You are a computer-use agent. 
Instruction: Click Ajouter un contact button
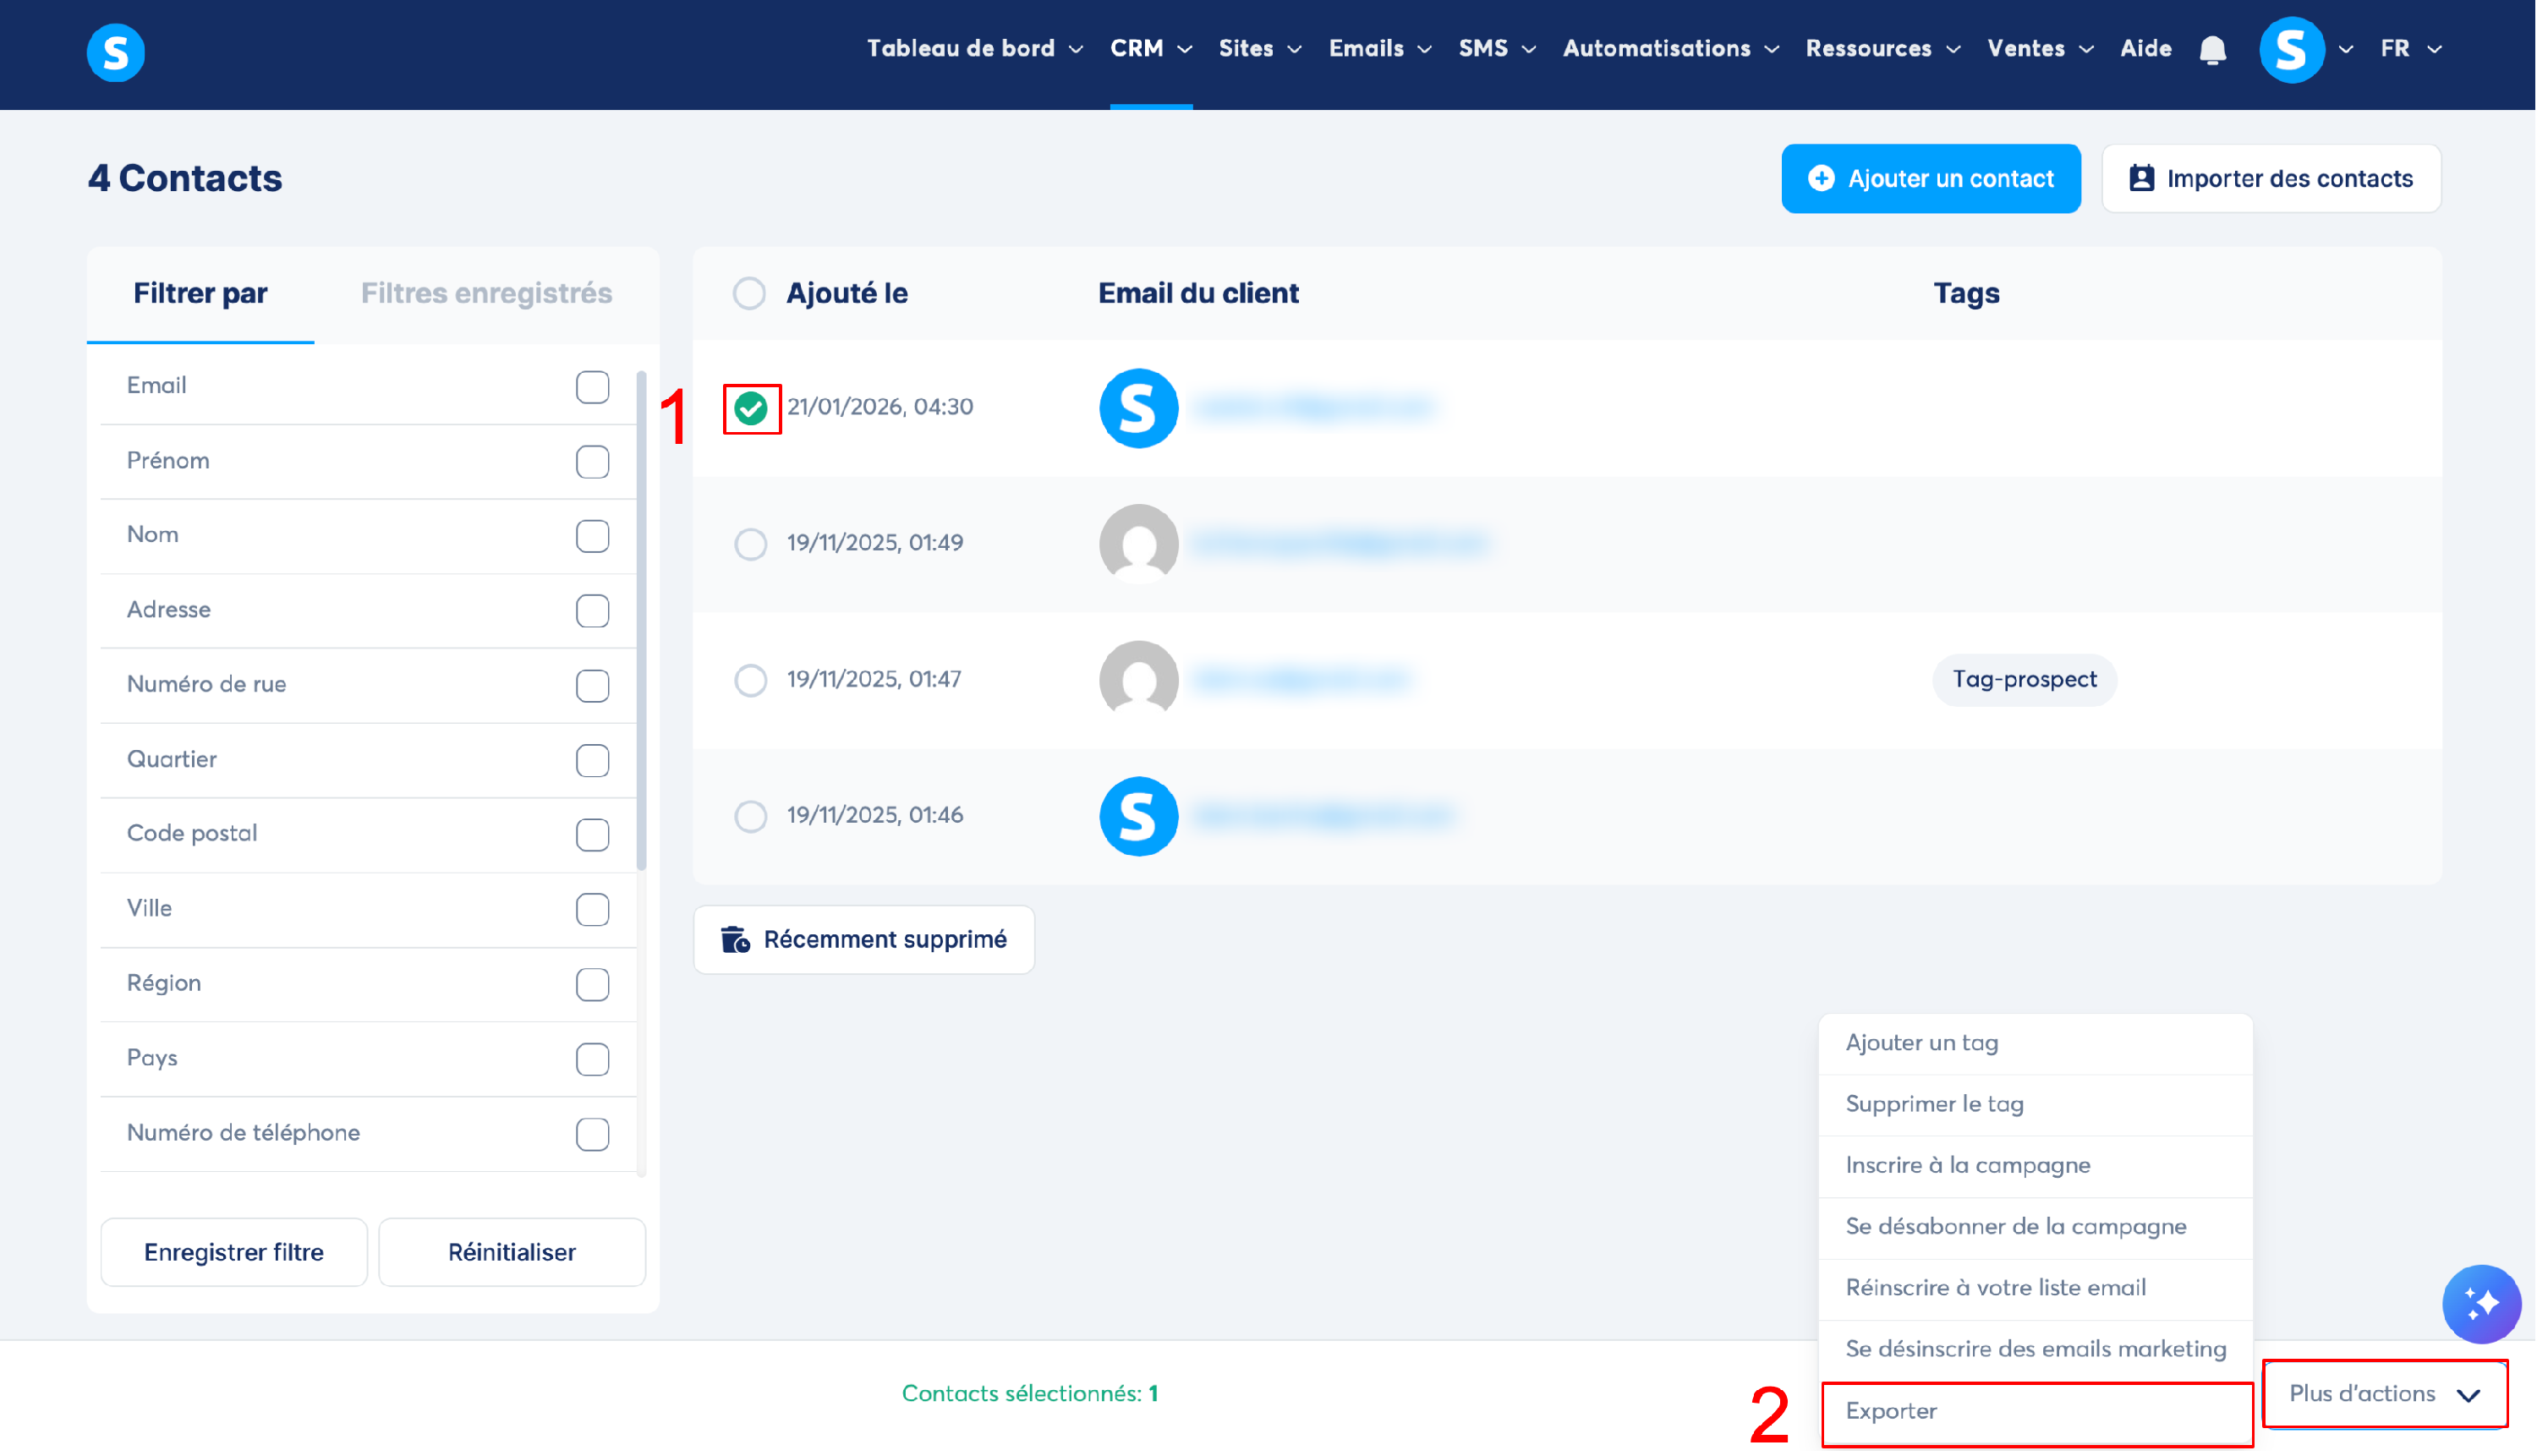click(x=1930, y=179)
